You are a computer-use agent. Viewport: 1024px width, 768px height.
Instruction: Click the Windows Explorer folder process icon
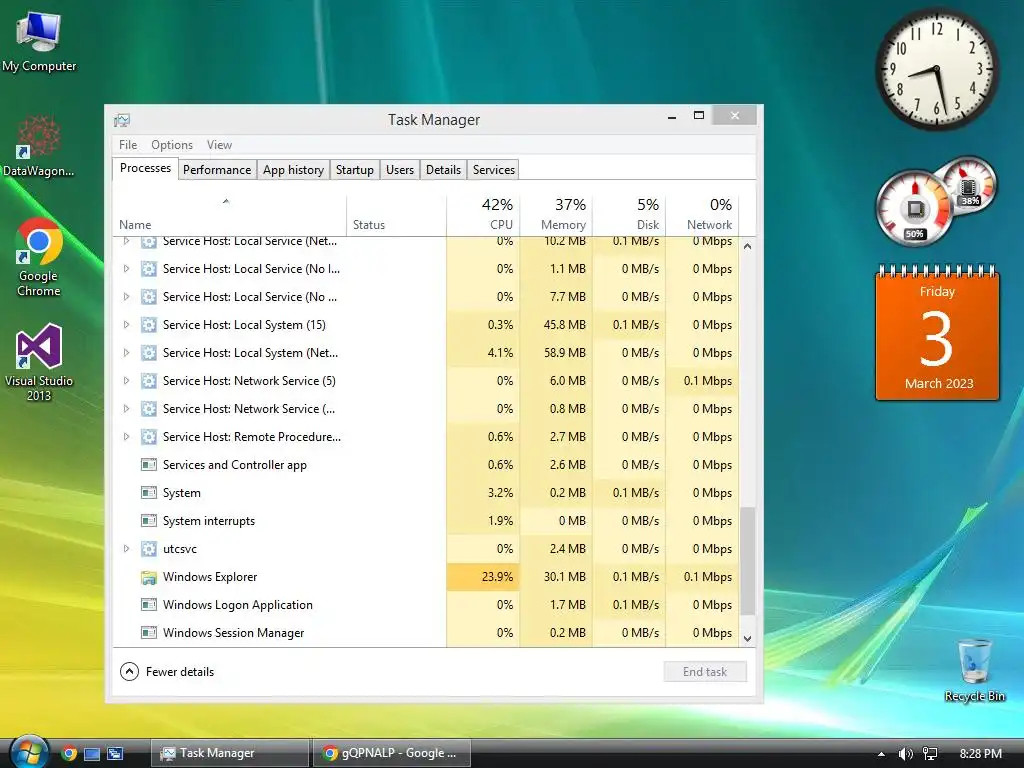tap(149, 577)
